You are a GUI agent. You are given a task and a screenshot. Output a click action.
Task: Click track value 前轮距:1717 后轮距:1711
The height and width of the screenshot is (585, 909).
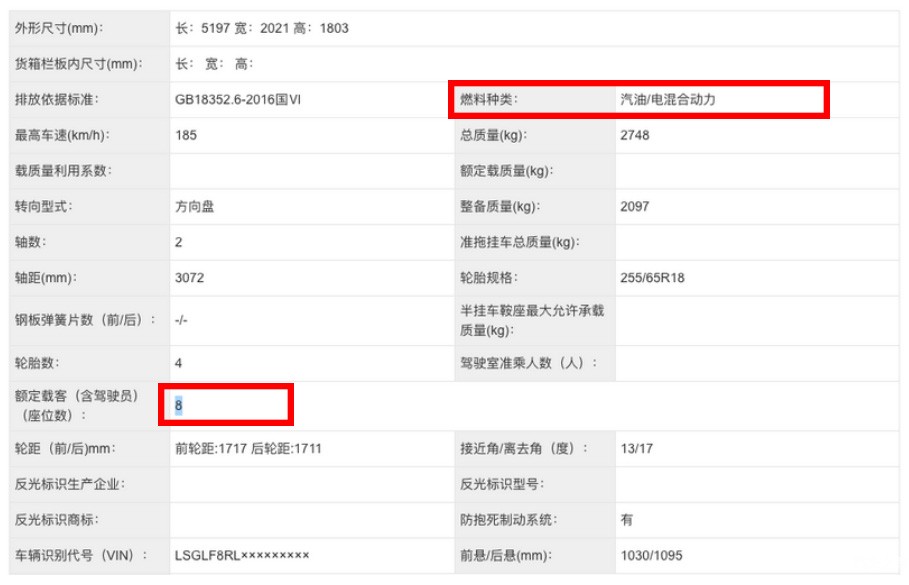[248, 449]
